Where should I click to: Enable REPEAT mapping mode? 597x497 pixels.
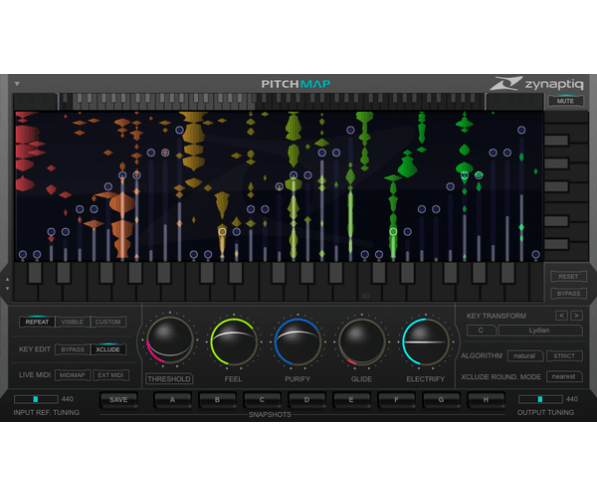coord(37,322)
